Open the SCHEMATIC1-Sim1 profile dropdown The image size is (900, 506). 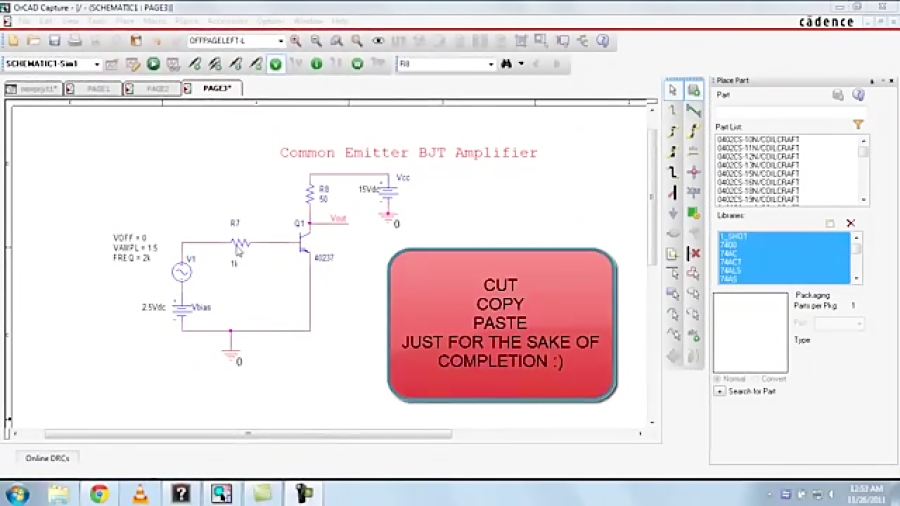tap(97, 64)
